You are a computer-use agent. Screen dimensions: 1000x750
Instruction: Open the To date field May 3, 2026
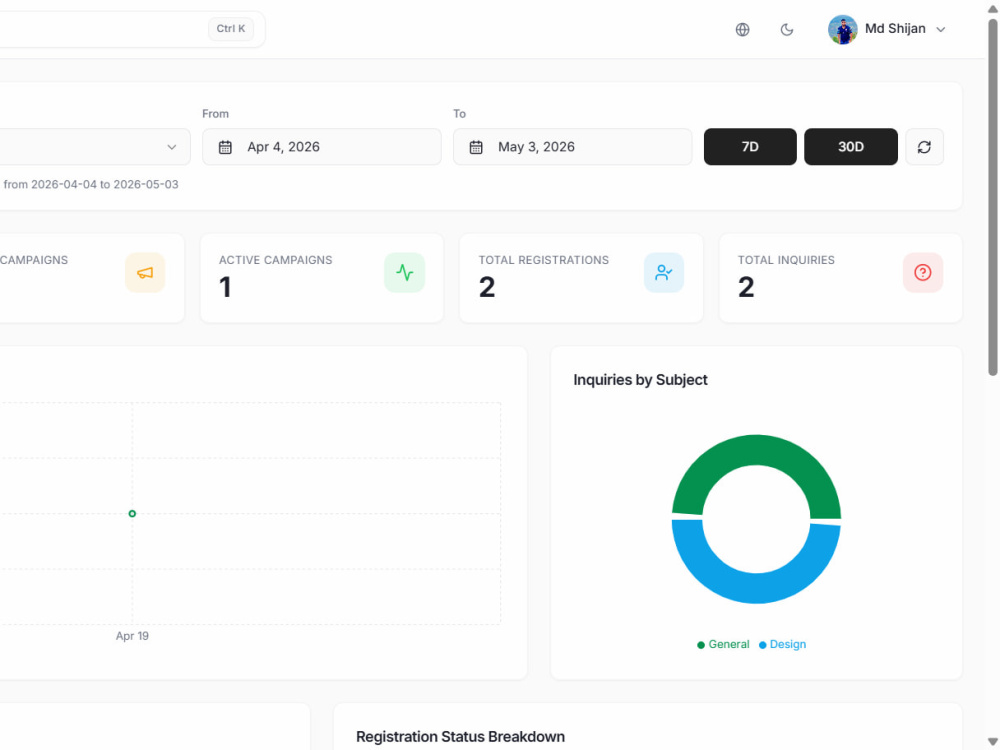point(572,147)
